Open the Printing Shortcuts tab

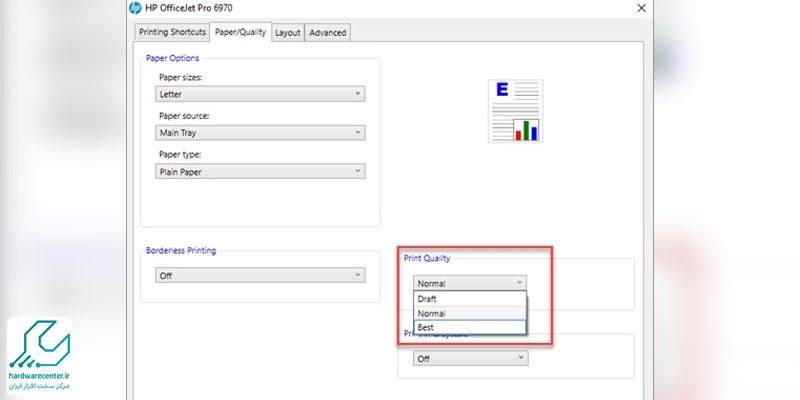point(172,32)
